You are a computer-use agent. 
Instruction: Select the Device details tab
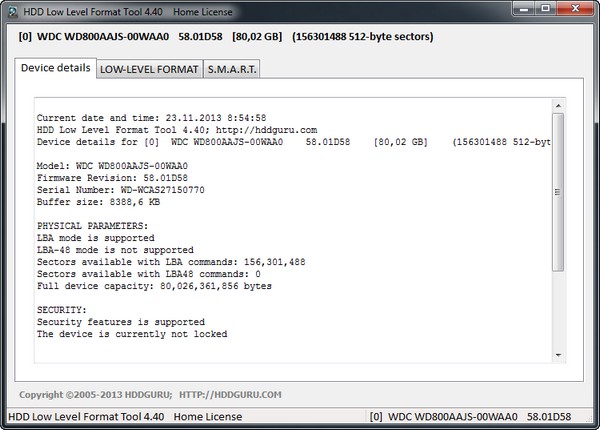tap(55, 68)
